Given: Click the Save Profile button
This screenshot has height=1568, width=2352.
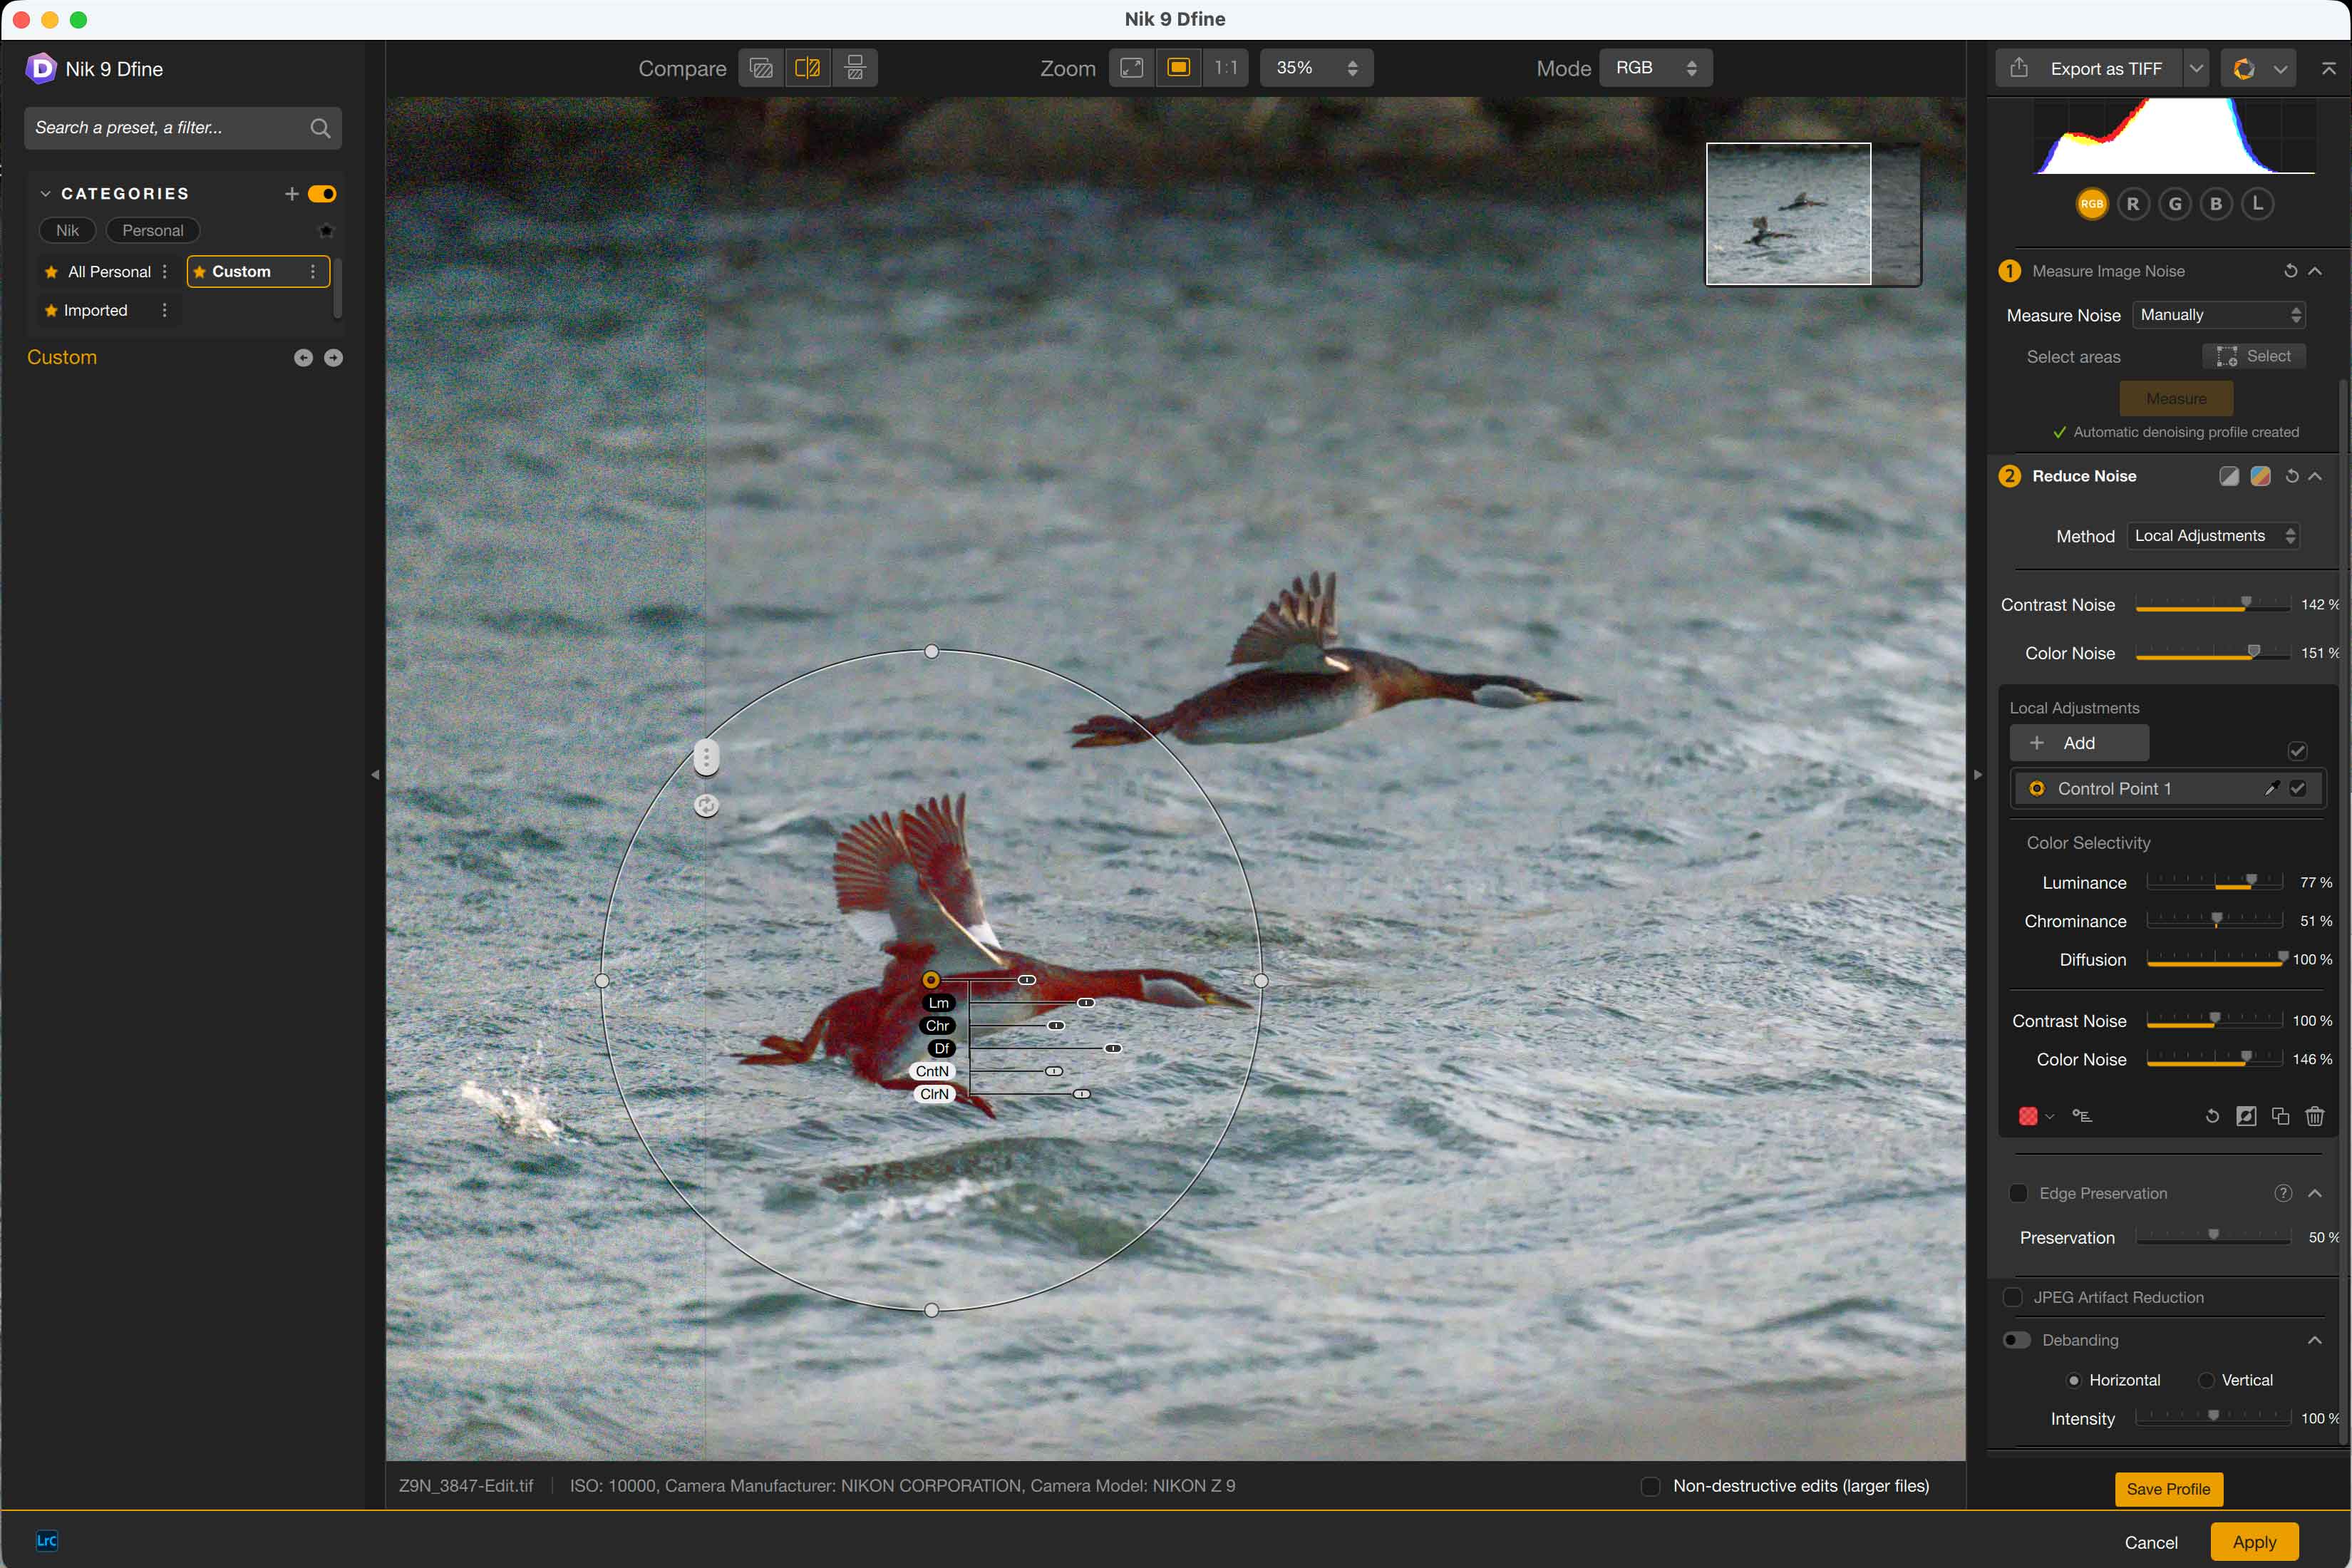Looking at the screenshot, I should coord(2168,1488).
